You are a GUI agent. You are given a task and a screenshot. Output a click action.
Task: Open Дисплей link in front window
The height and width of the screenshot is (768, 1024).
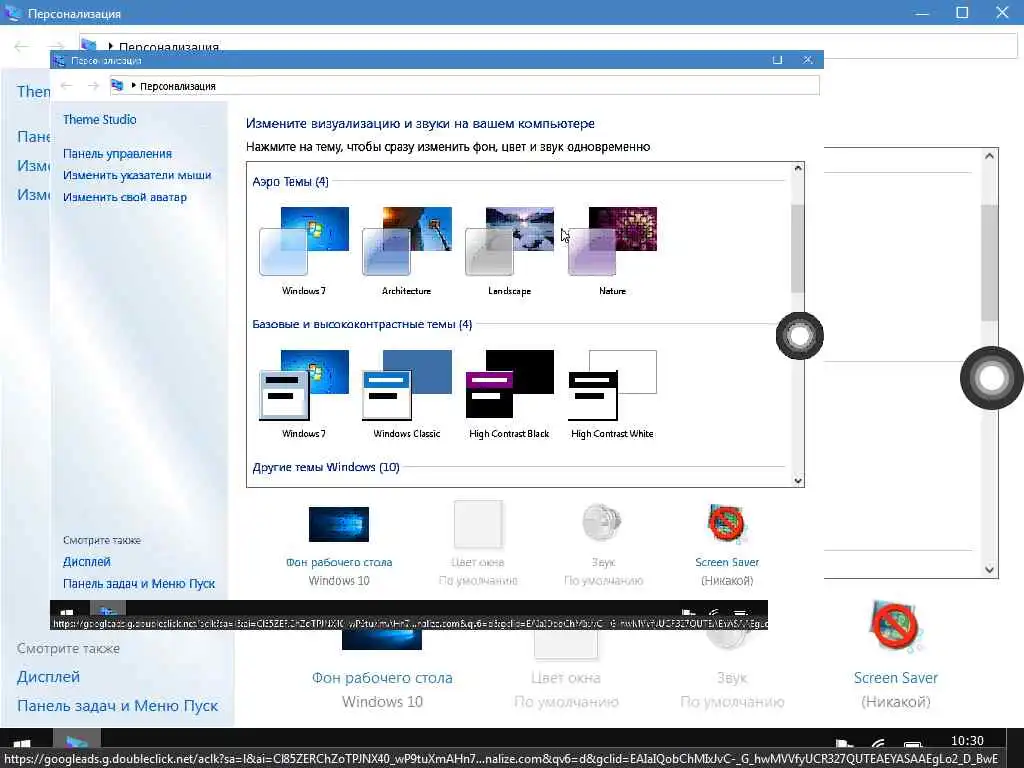87,562
